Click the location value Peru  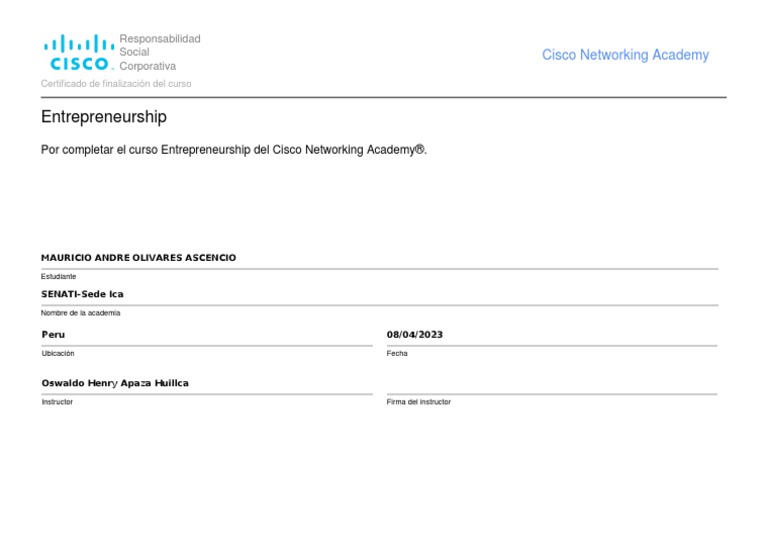(53, 334)
